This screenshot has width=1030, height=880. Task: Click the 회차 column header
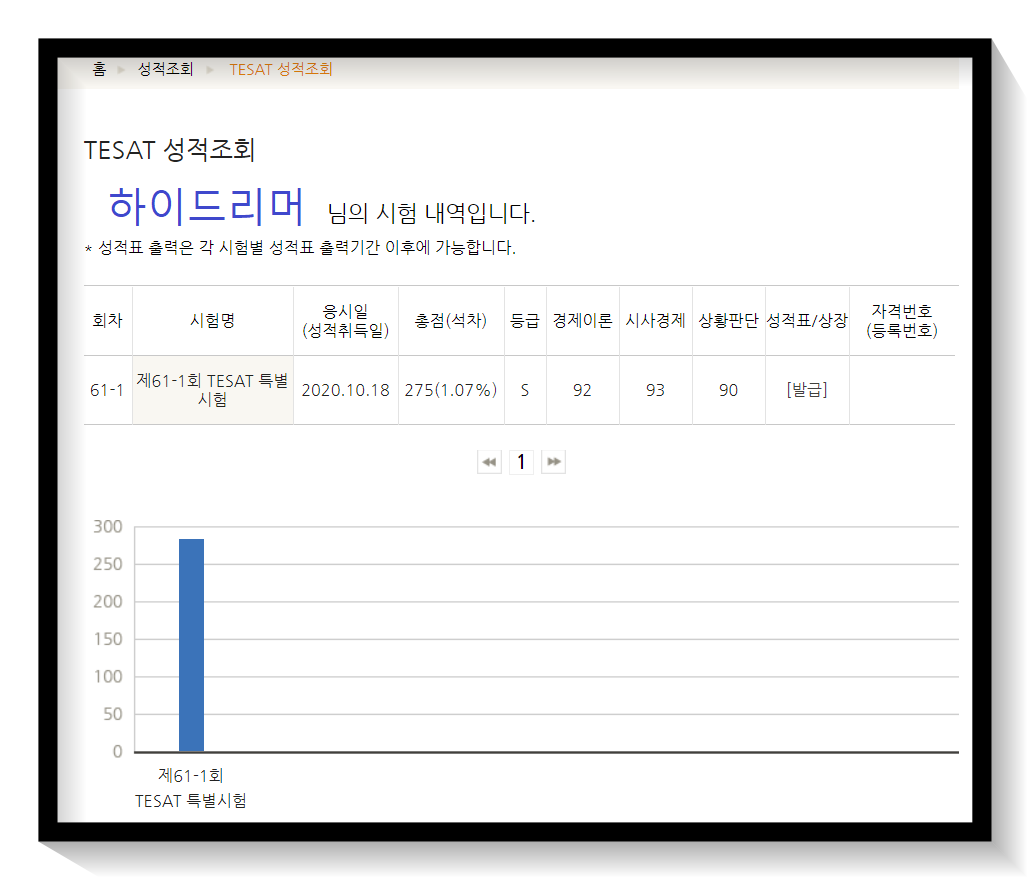pos(108,320)
